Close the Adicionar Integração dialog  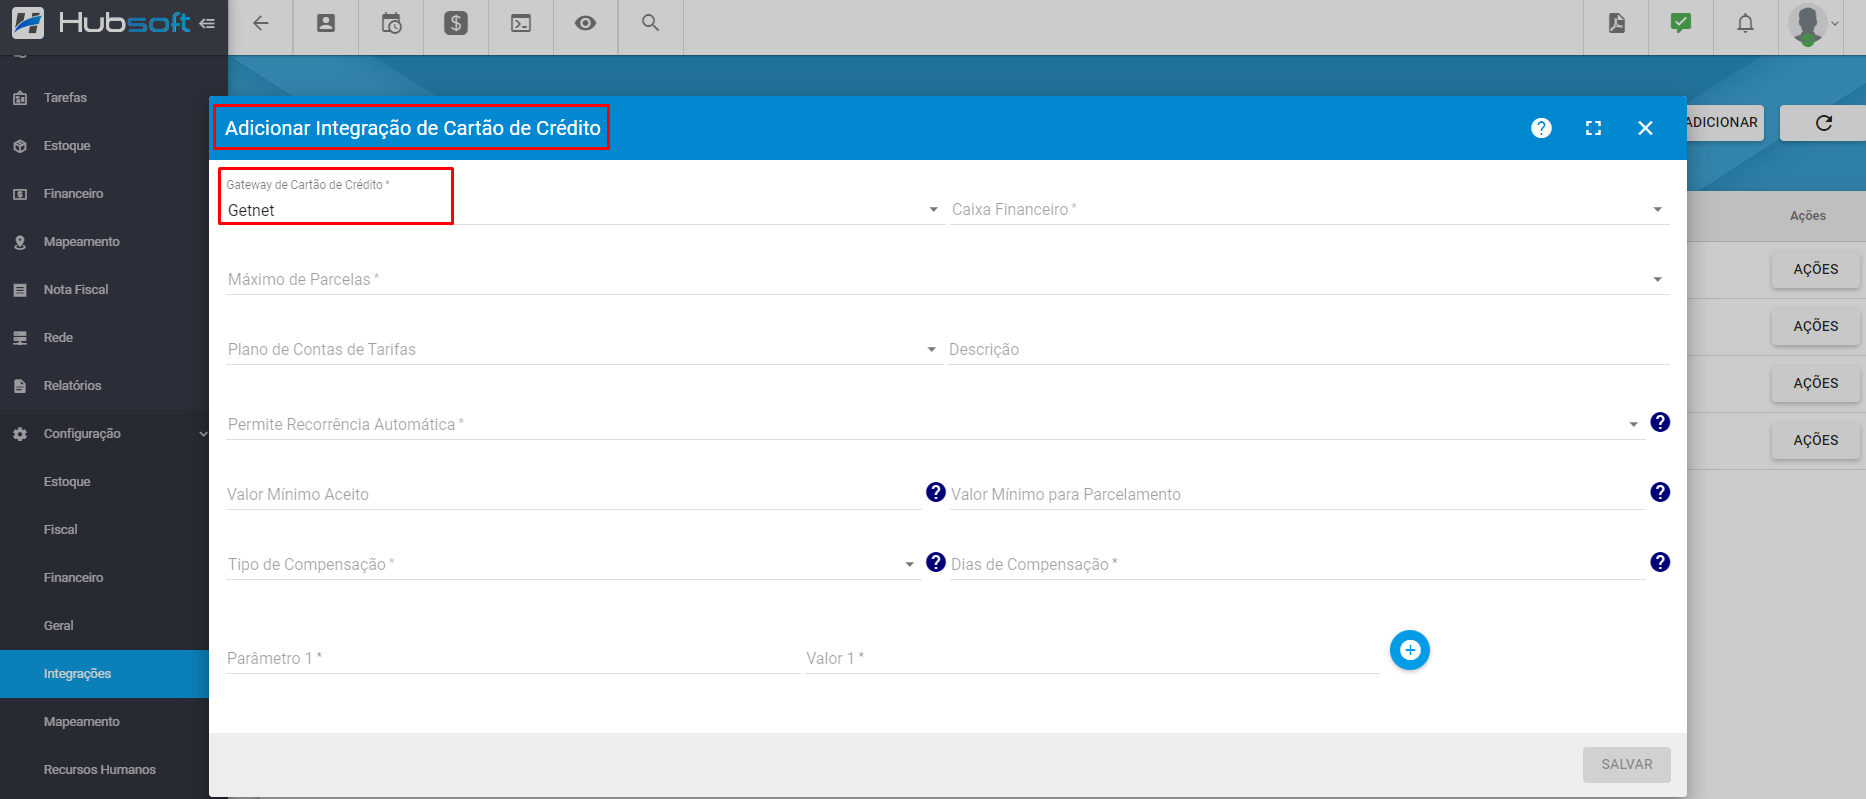pos(1646,128)
